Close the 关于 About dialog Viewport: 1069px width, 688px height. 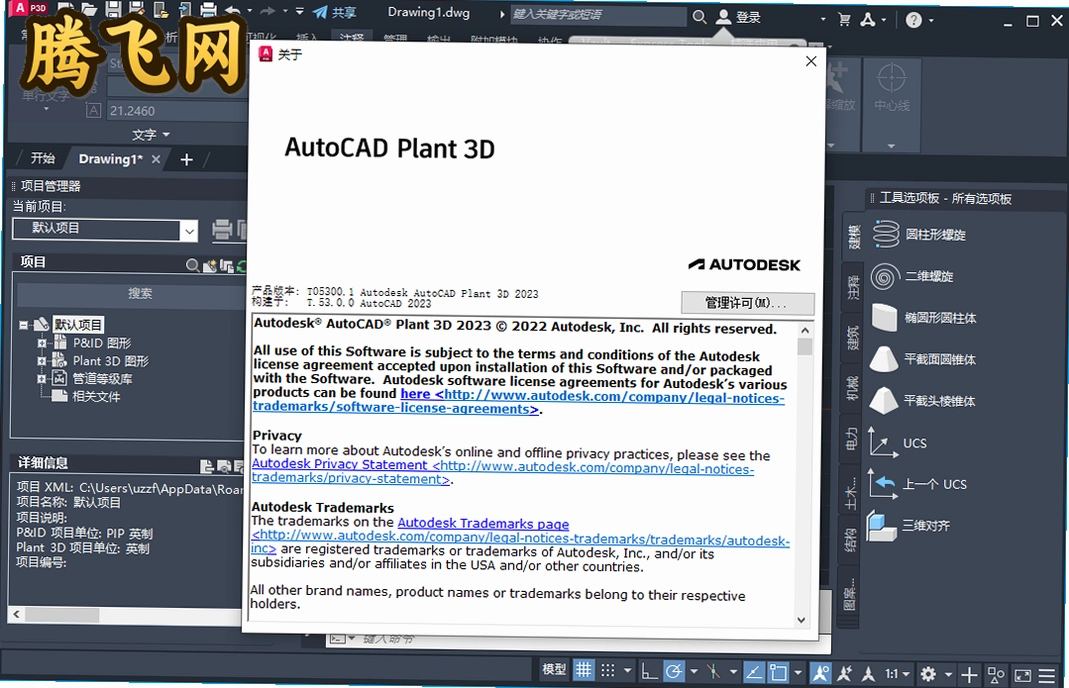[811, 61]
